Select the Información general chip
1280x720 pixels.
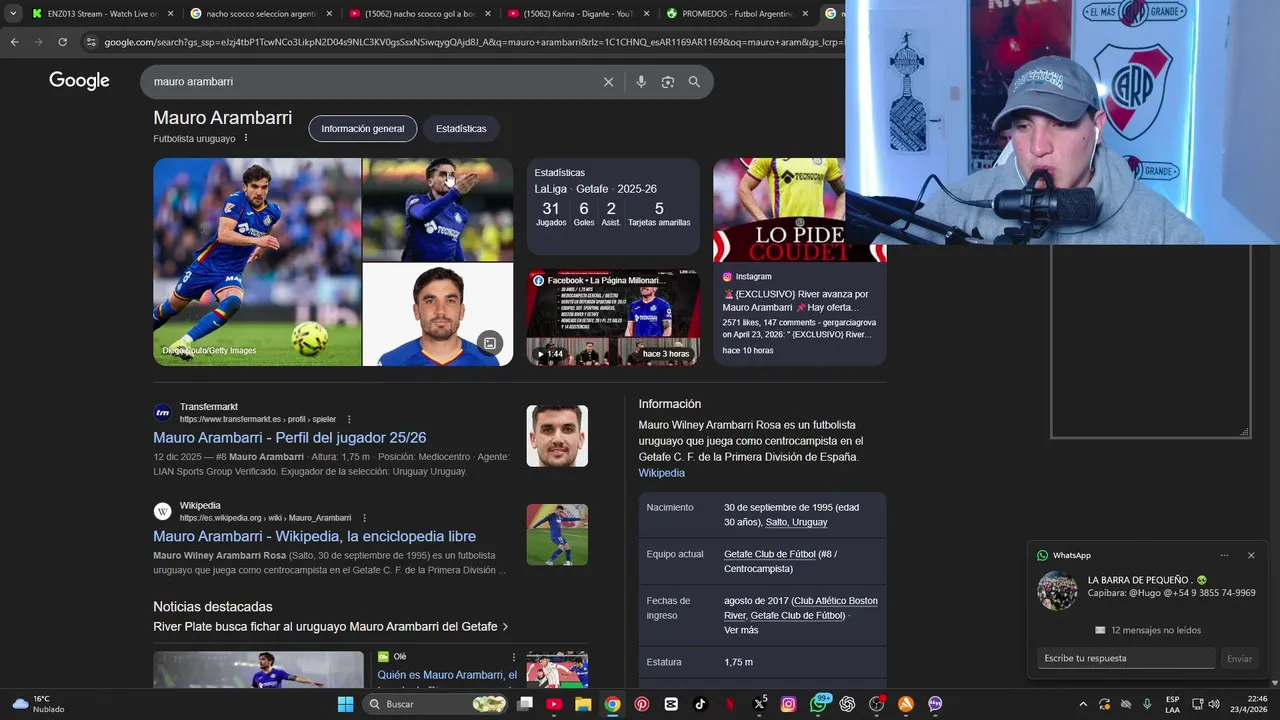click(x=363, y=128)
